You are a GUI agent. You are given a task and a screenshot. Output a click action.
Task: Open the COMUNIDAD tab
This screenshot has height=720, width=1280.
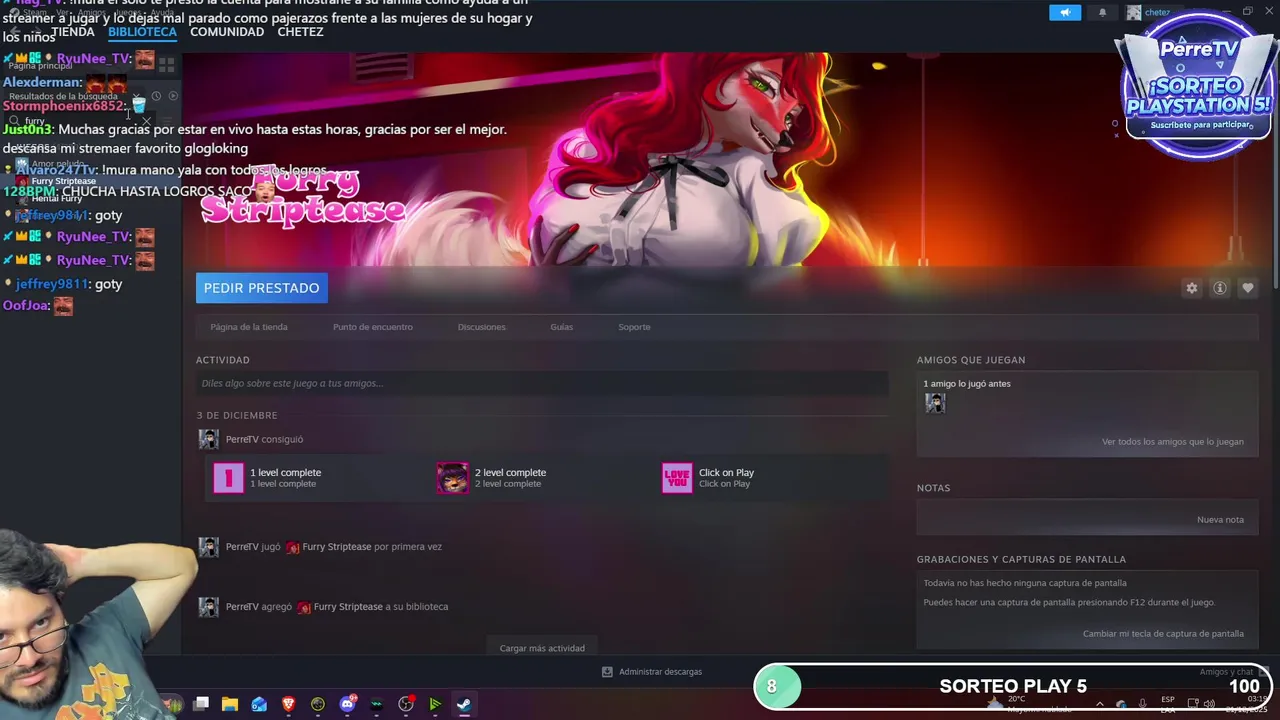(227, 32)
